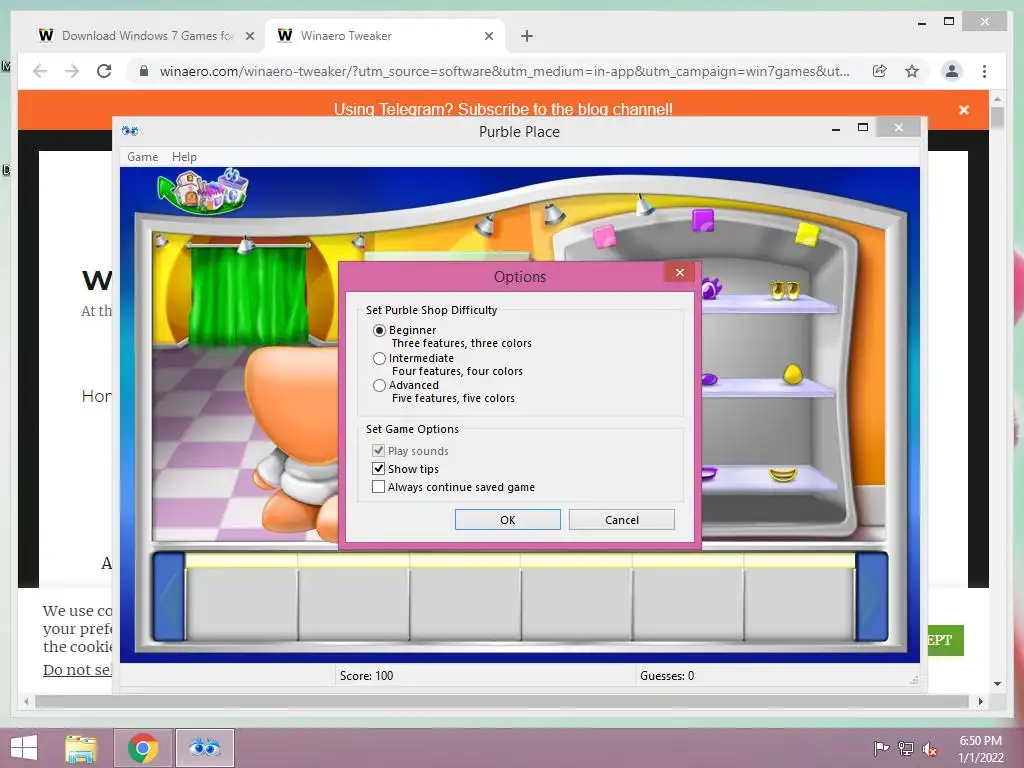Pick the yellow color swatch on shelf
This screenshot has width=1024, height=768.
tap(807, 234)
